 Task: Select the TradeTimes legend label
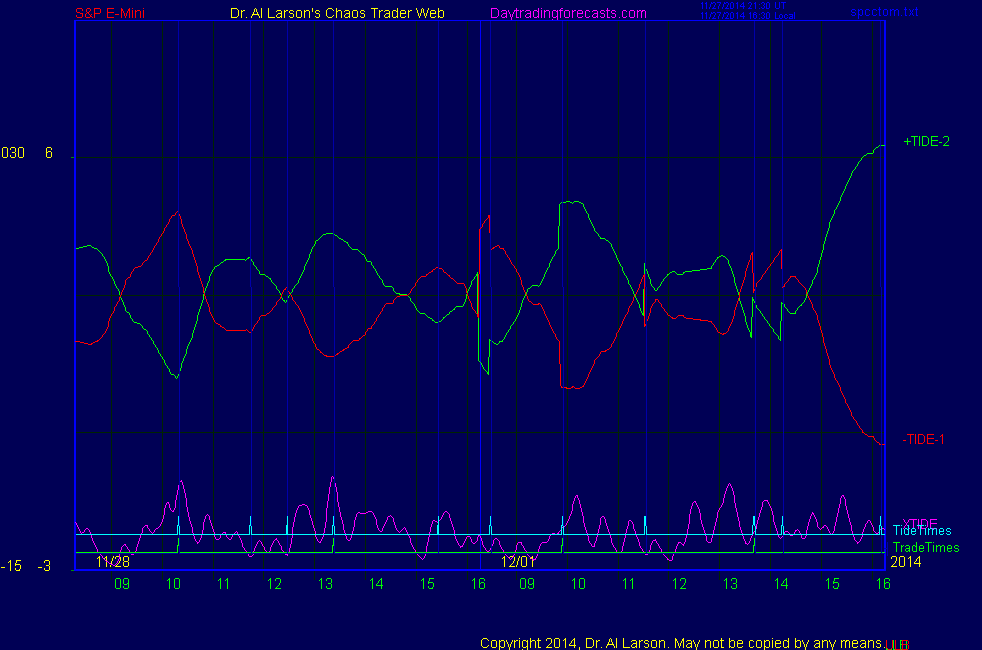pyautogui.click(x=926, y=547)
